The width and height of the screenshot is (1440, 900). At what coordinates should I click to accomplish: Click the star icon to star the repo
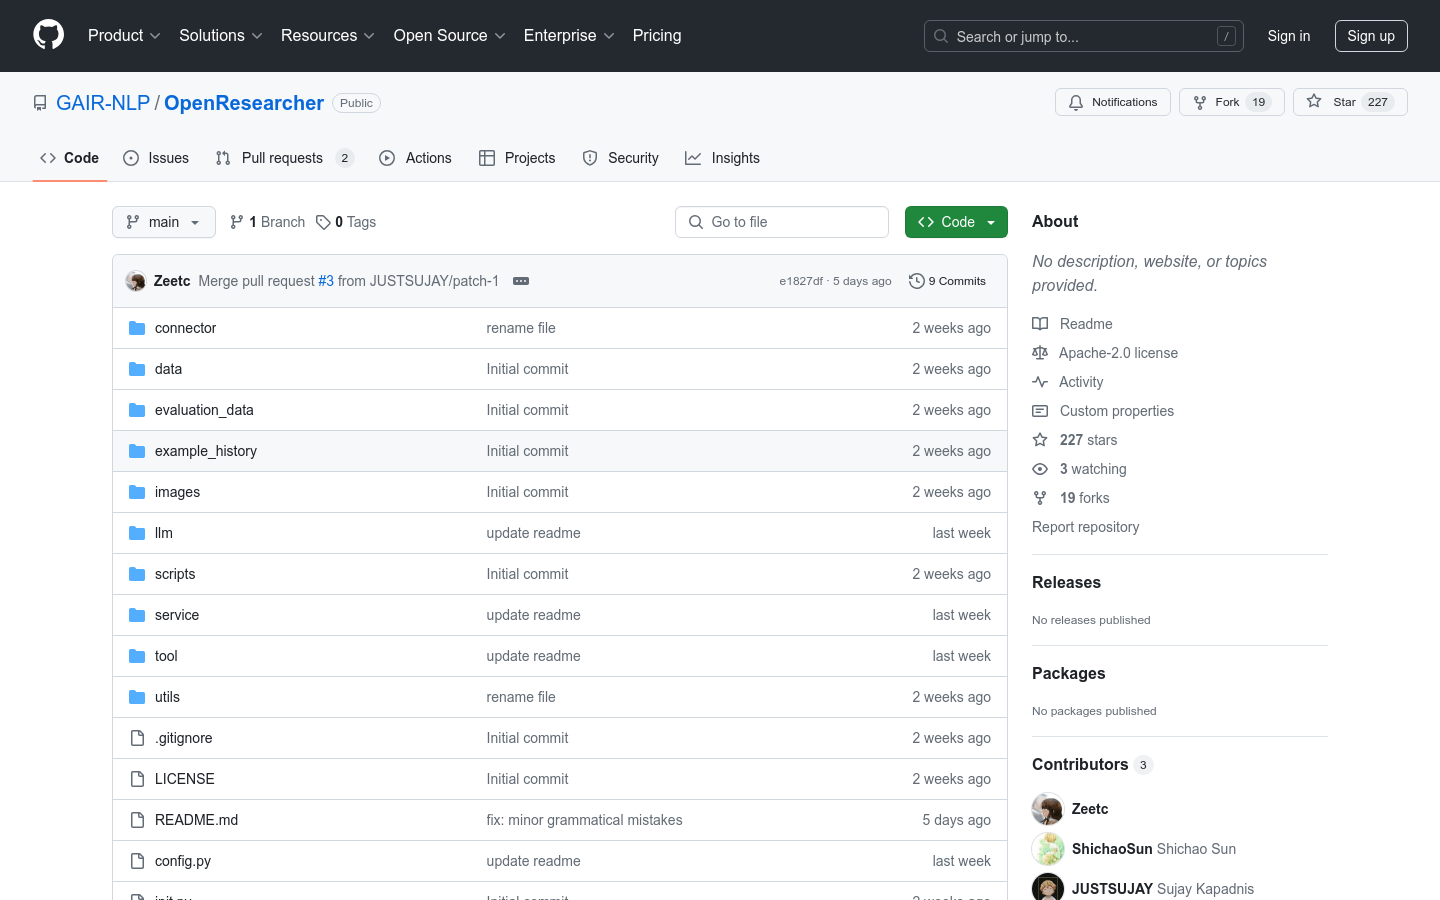[x=1314, y=102]
